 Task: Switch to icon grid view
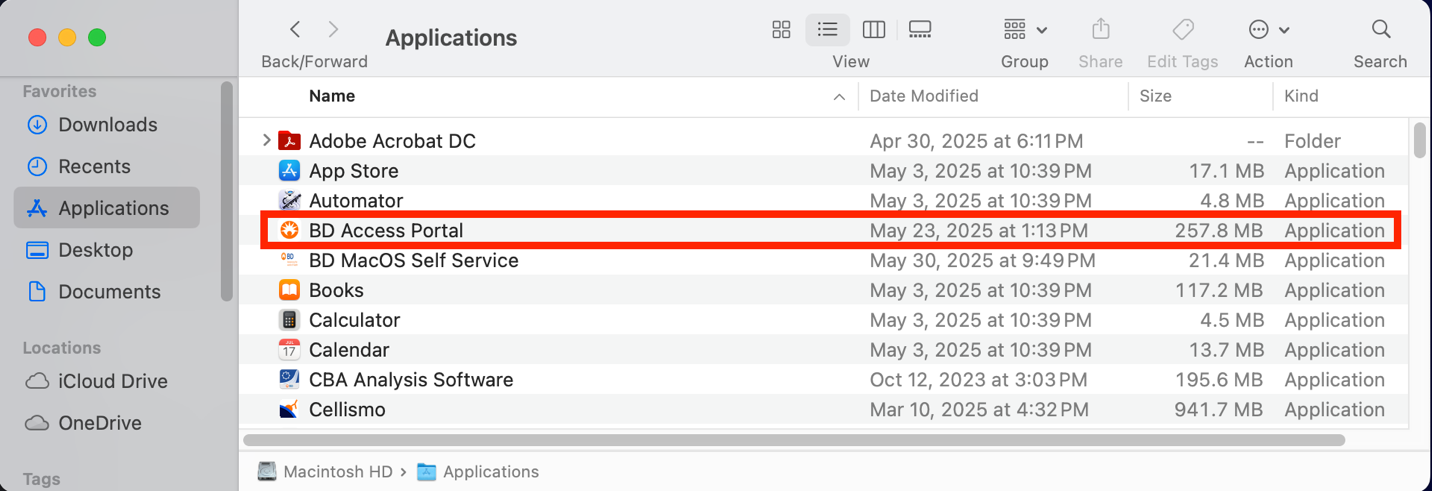781,30
